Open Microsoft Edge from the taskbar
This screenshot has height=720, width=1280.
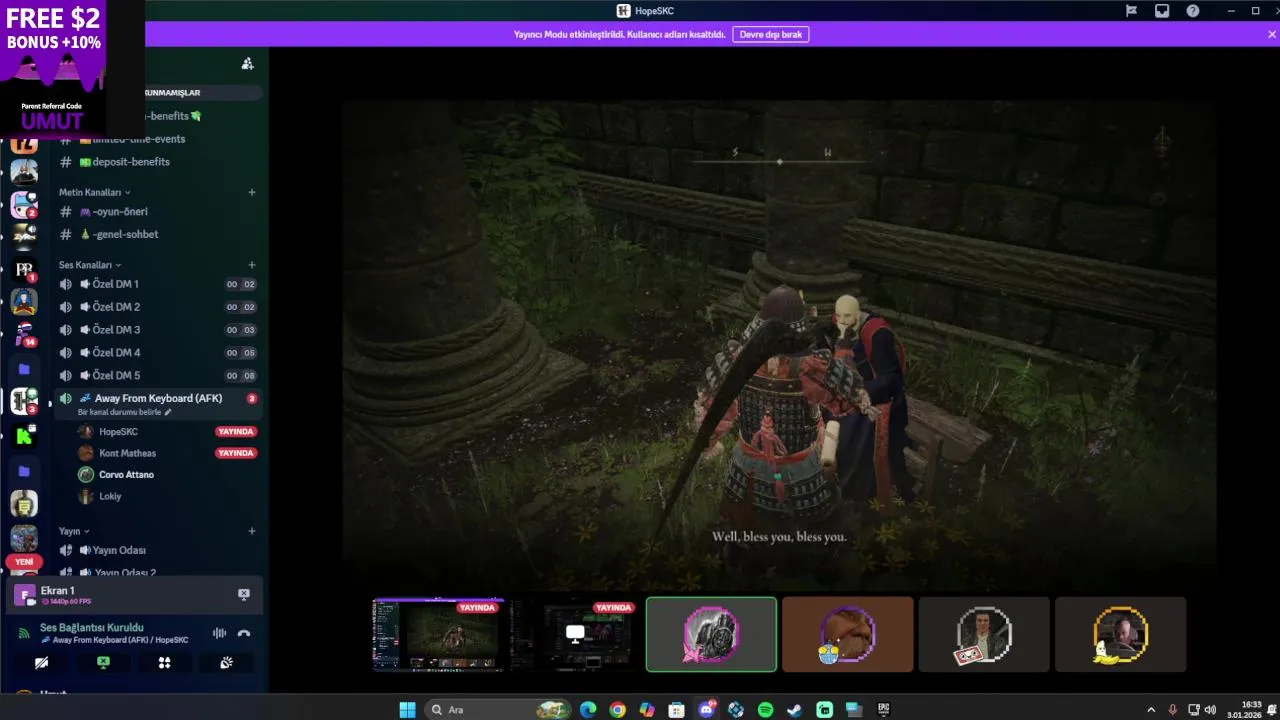pos(588,709)
